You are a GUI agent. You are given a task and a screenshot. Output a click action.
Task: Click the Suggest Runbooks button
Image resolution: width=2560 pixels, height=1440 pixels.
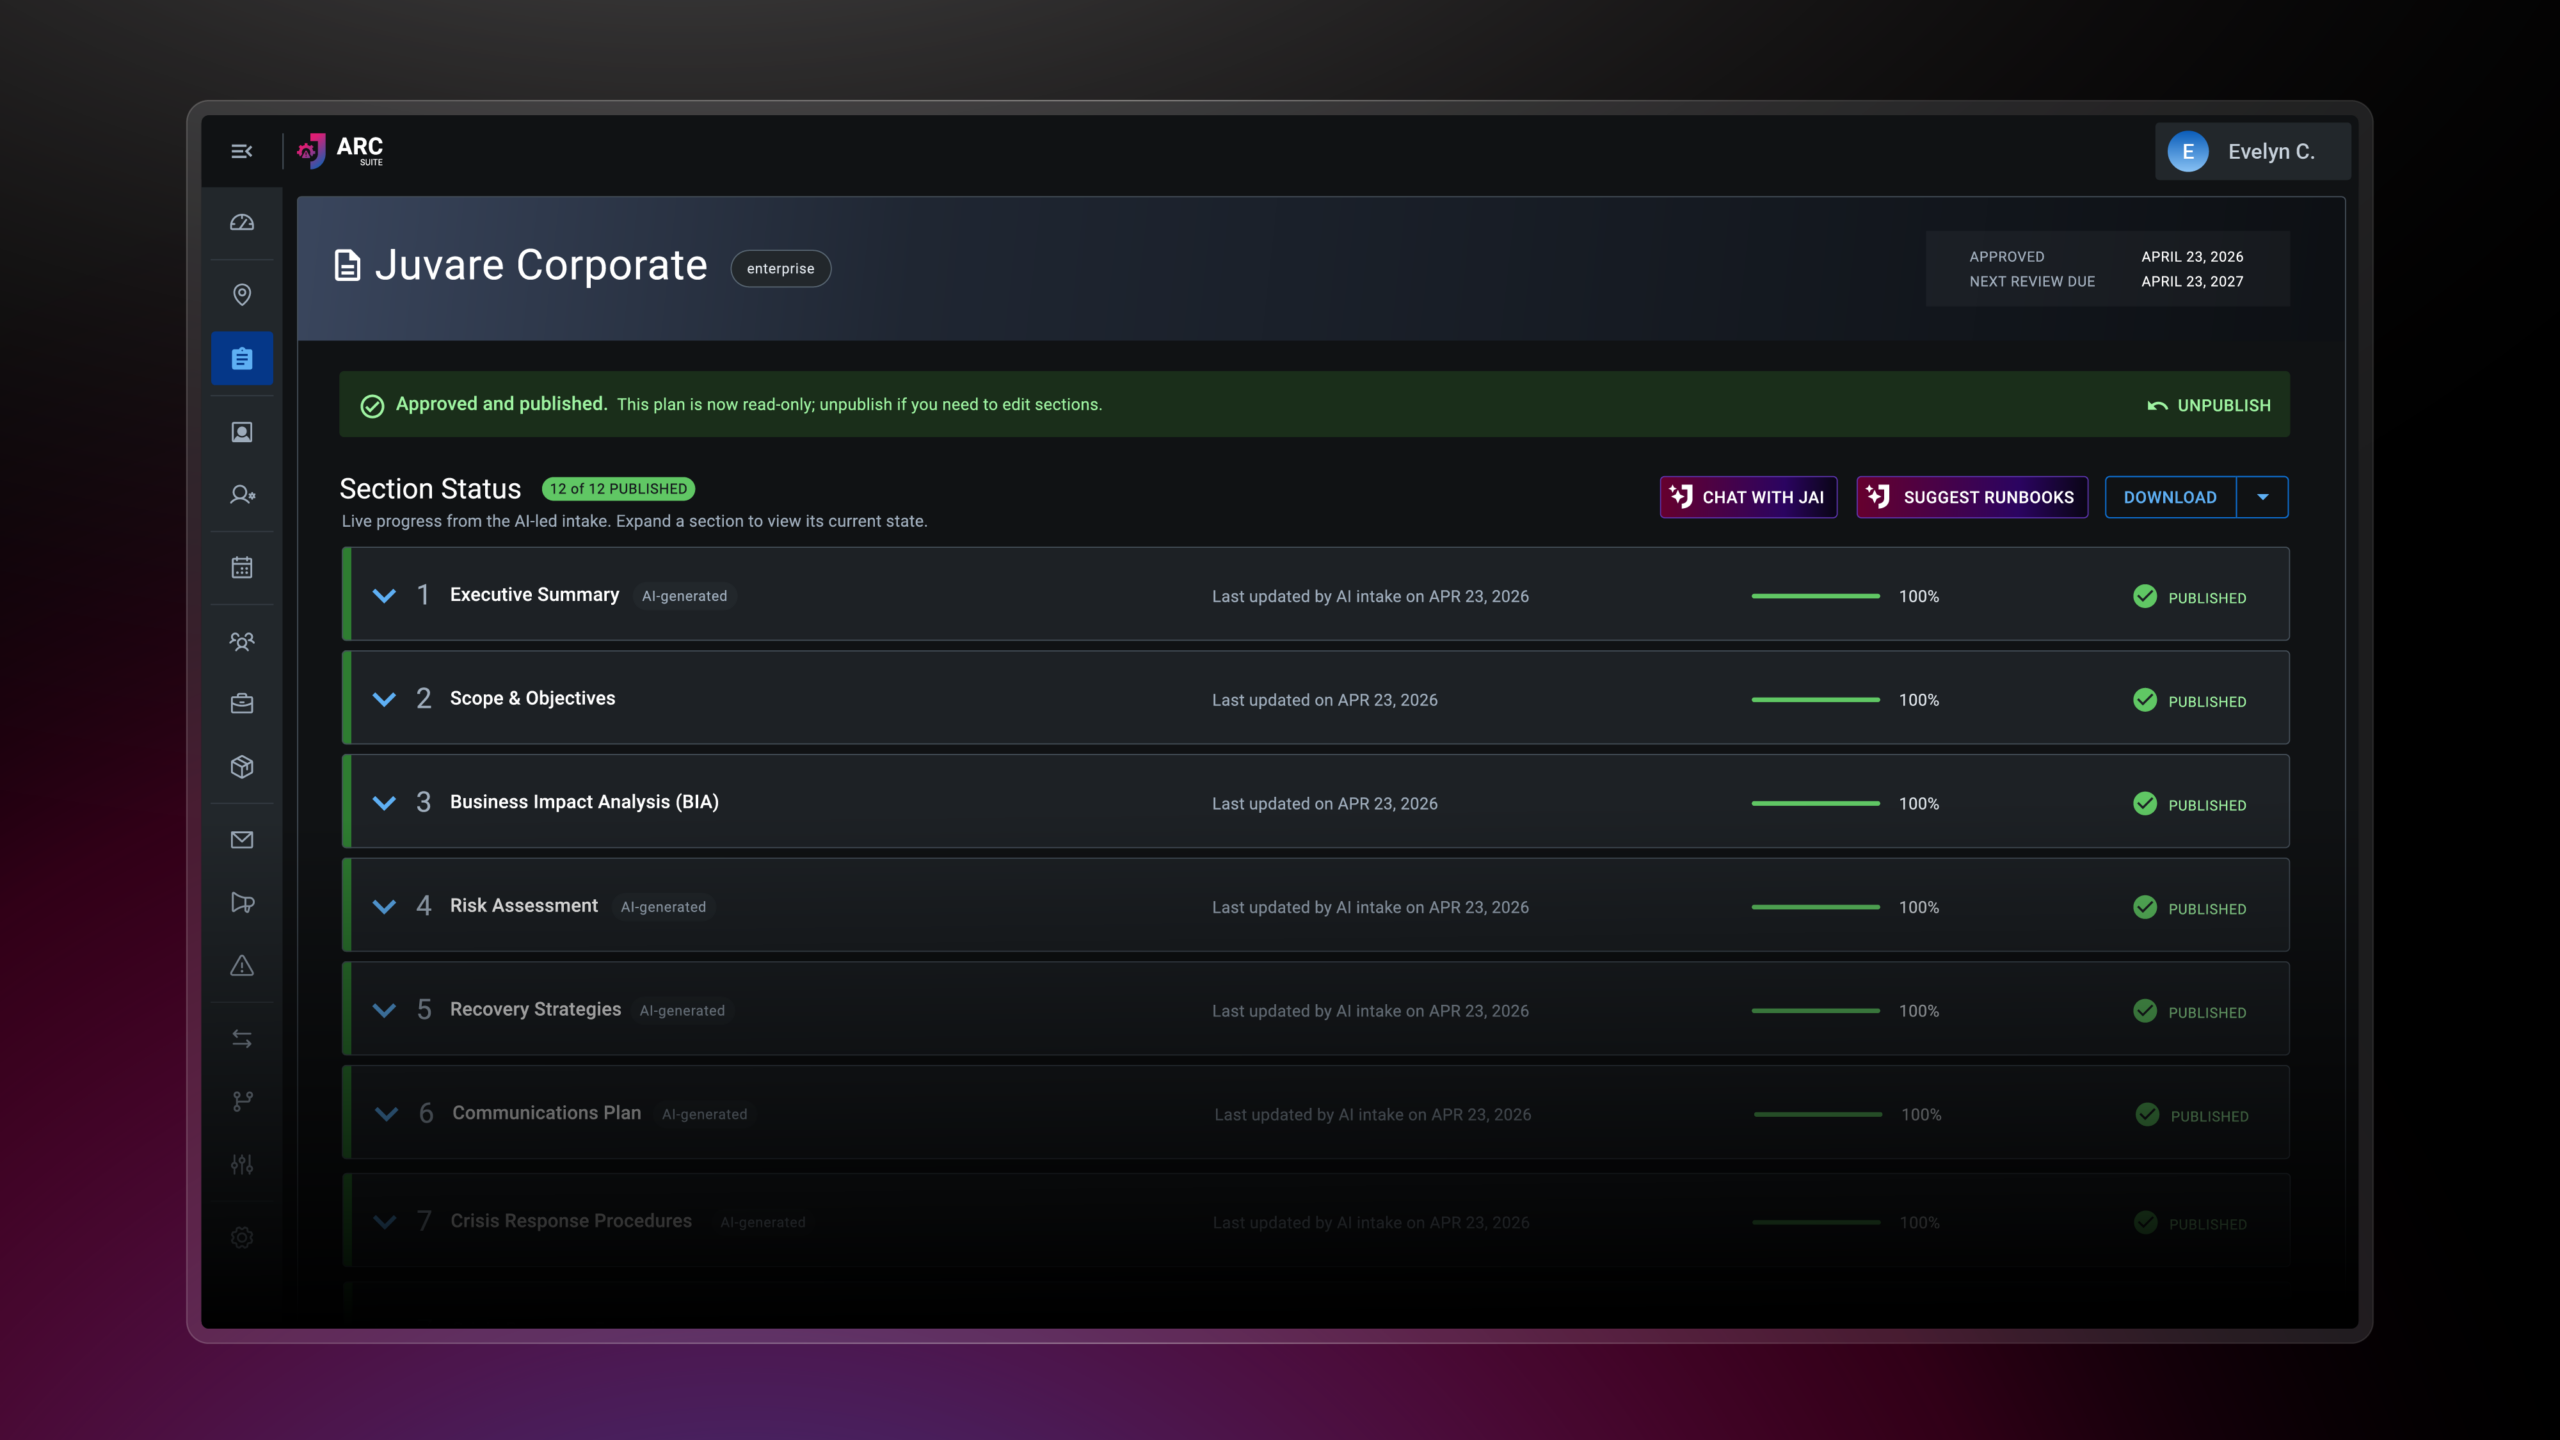point(1972,497)
